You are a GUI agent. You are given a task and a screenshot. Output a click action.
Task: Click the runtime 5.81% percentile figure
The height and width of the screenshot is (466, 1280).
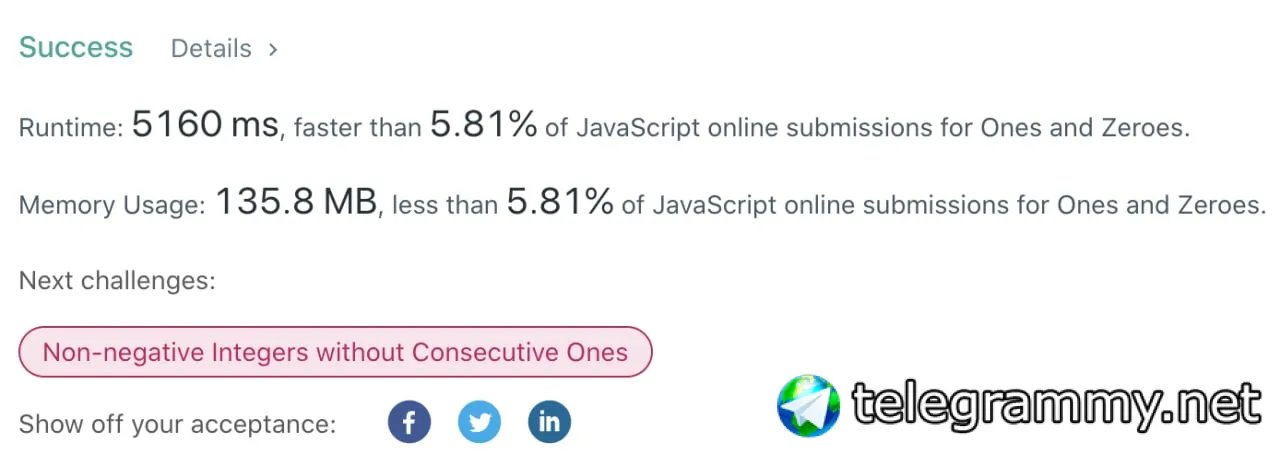point(483,124)
